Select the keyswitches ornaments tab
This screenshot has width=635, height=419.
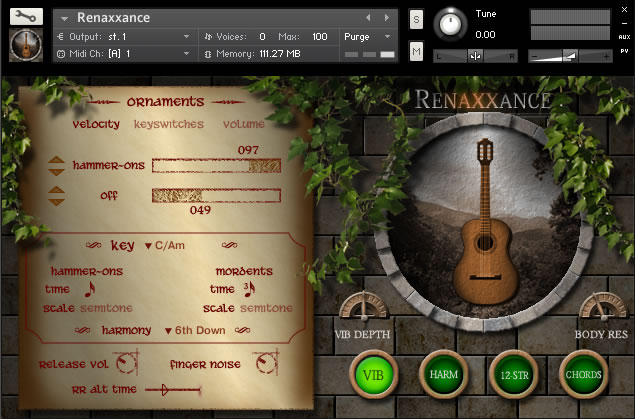tap(168, 124)
